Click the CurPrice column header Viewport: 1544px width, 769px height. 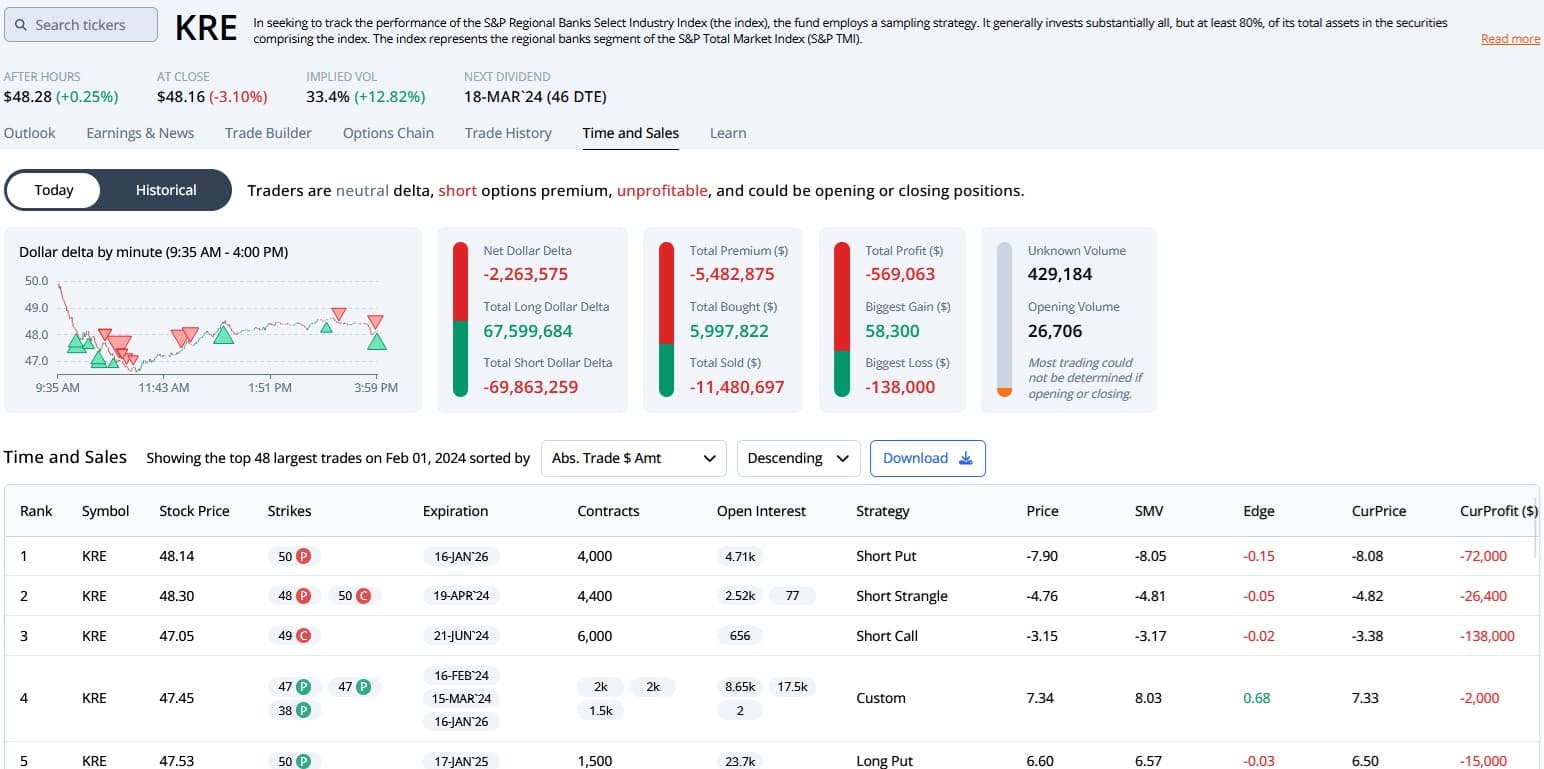click(x=1379, y=511)
